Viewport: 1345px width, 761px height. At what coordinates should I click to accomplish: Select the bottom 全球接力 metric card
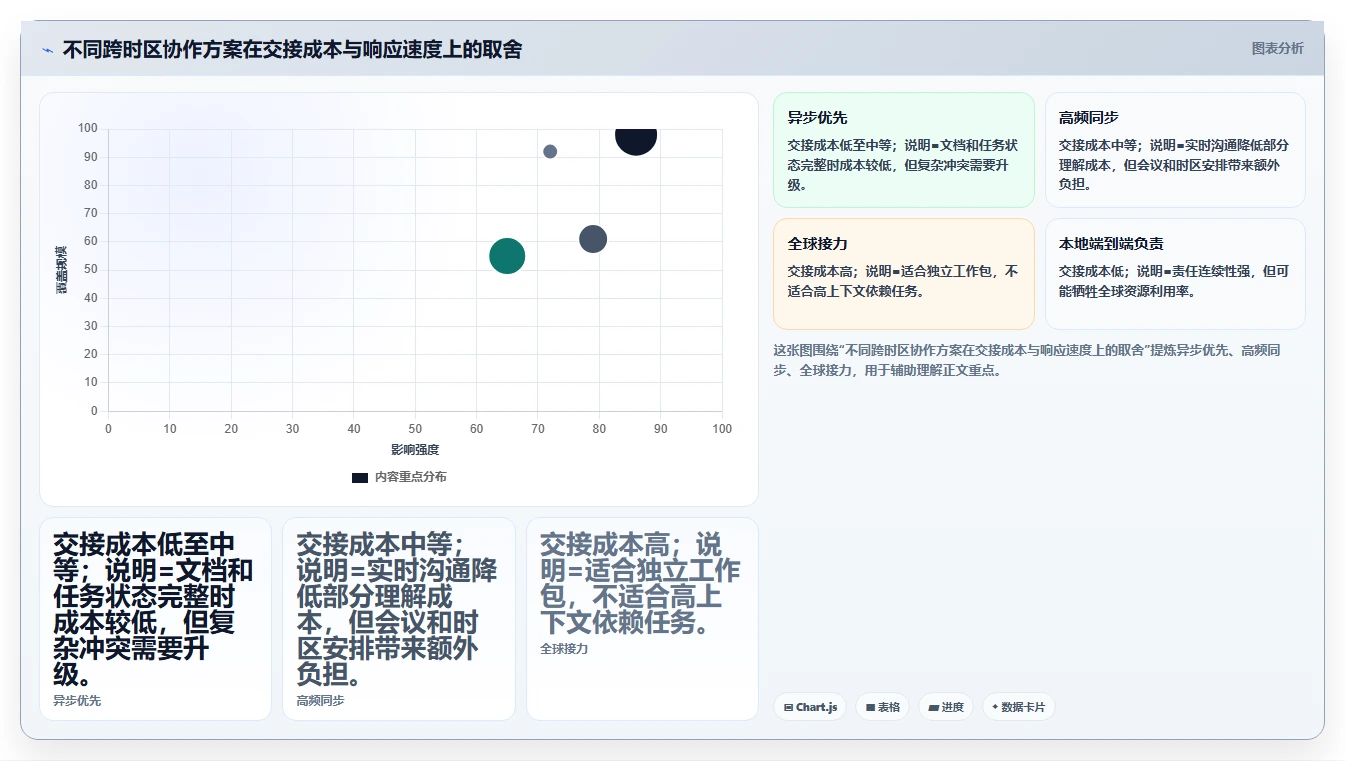coord(642,618)
